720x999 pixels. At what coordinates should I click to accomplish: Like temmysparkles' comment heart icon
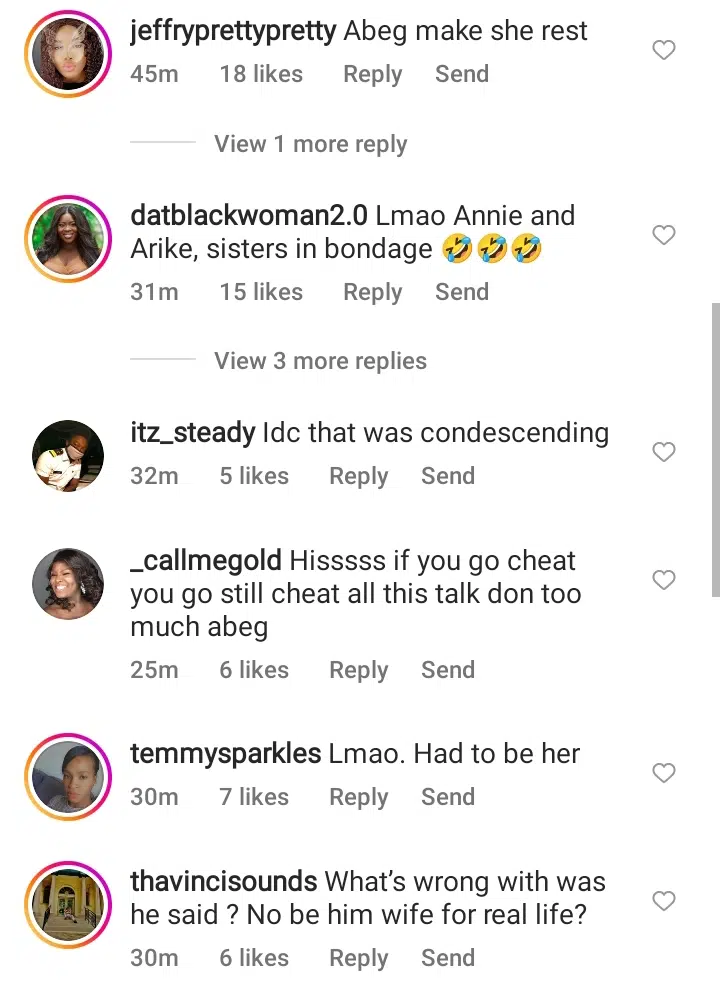(664, 773)
